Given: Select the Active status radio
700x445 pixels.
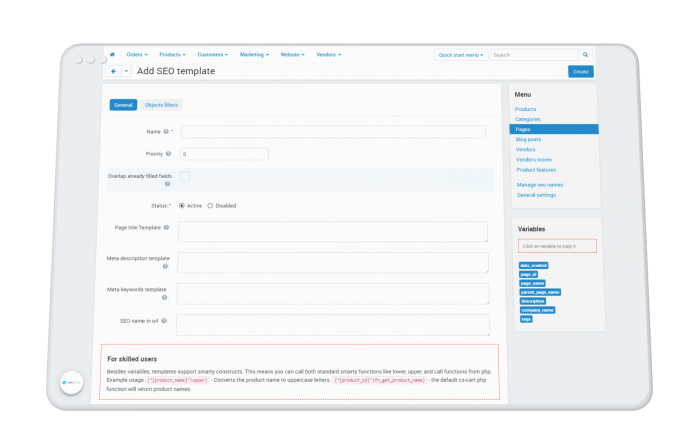Looking at the screenshot, I should (x=182, y=206).
